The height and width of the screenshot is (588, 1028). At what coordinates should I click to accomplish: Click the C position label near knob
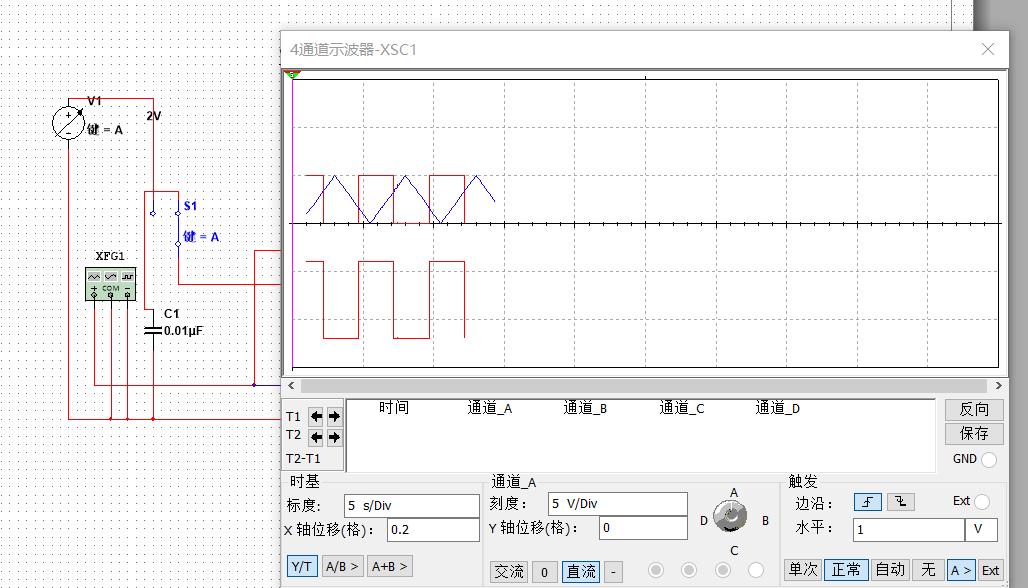click(734, 551)
